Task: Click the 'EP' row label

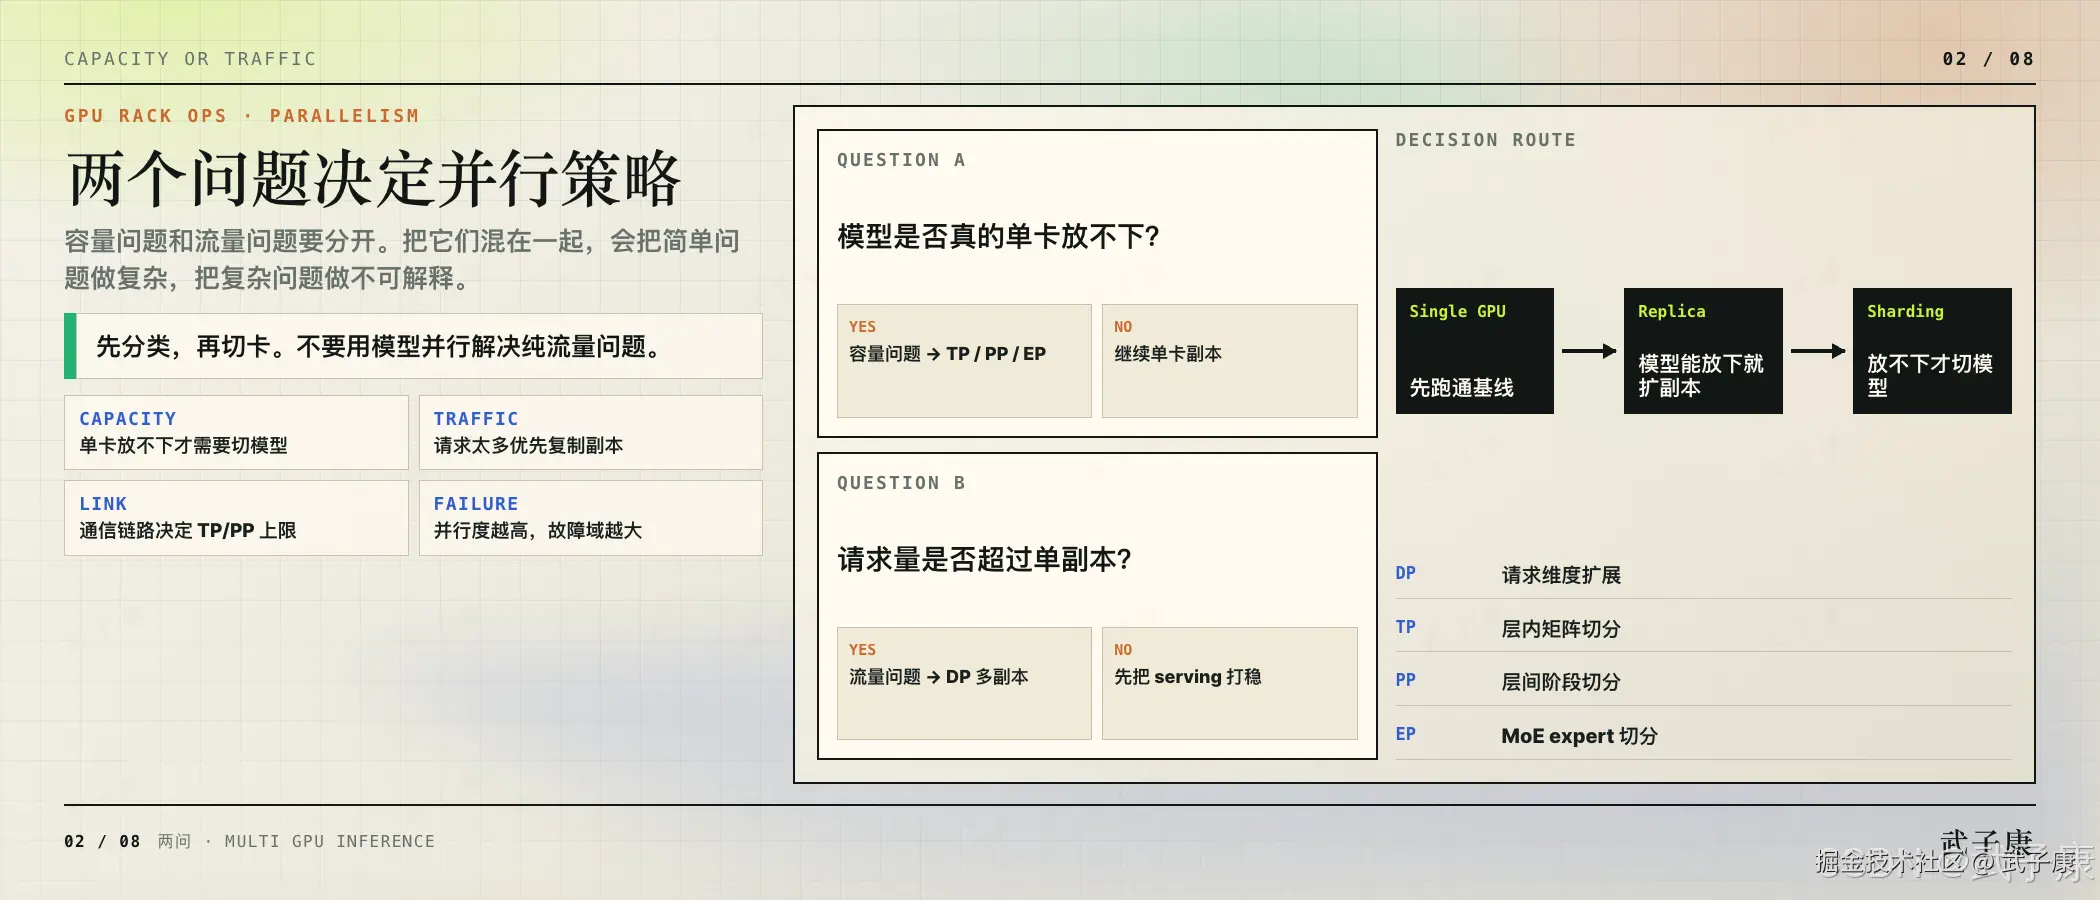Action: (x=1405, y=734)
